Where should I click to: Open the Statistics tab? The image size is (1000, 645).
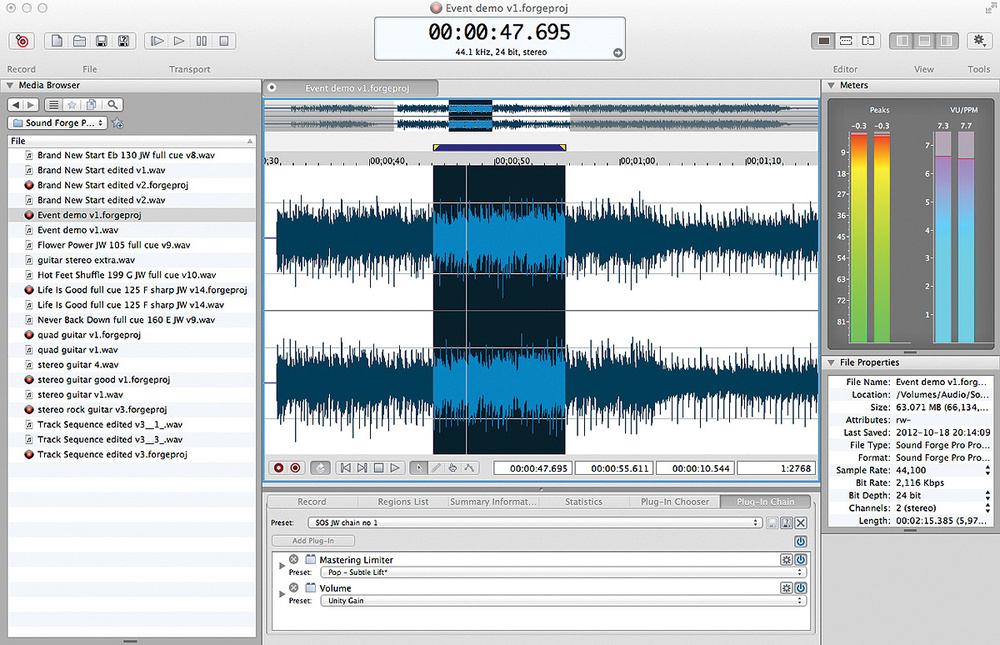click(583, 502)
